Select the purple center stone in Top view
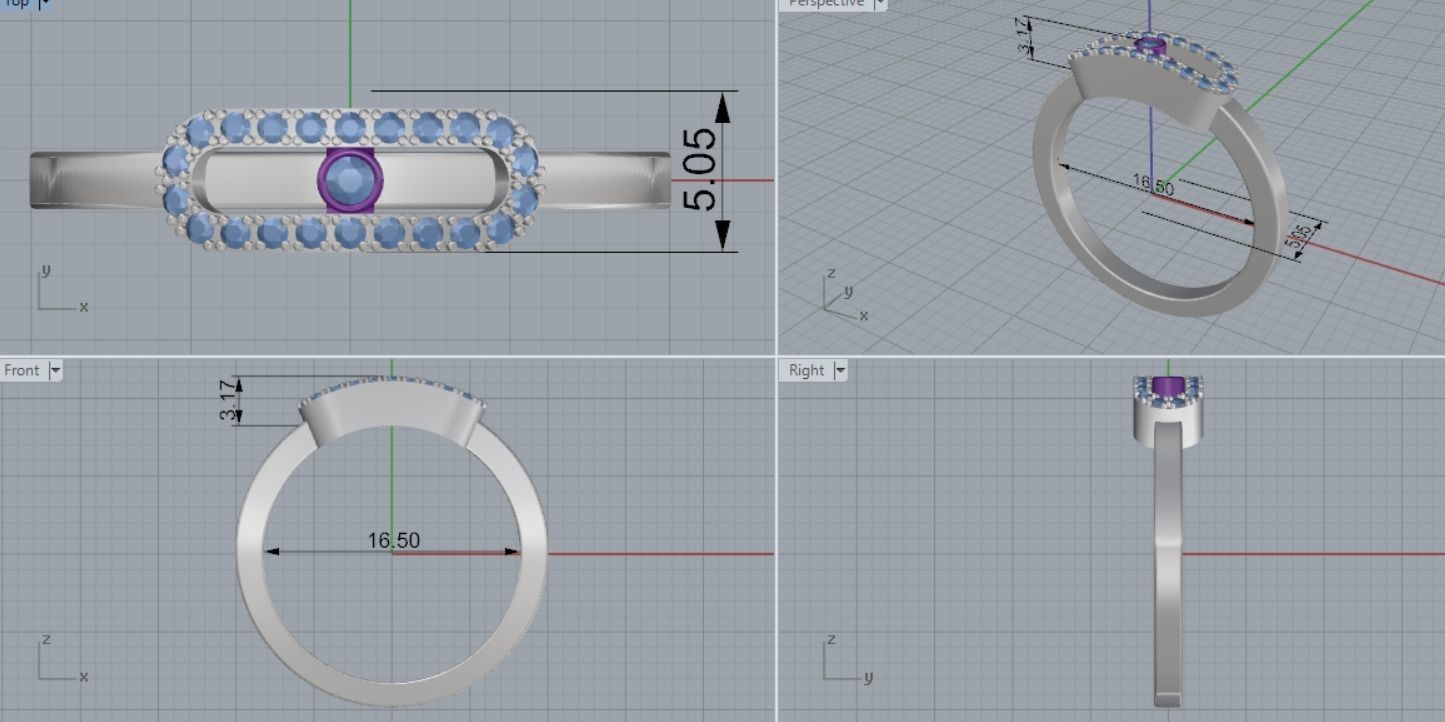This screenshot has height=722, width=1445. [x=350, y=180]
